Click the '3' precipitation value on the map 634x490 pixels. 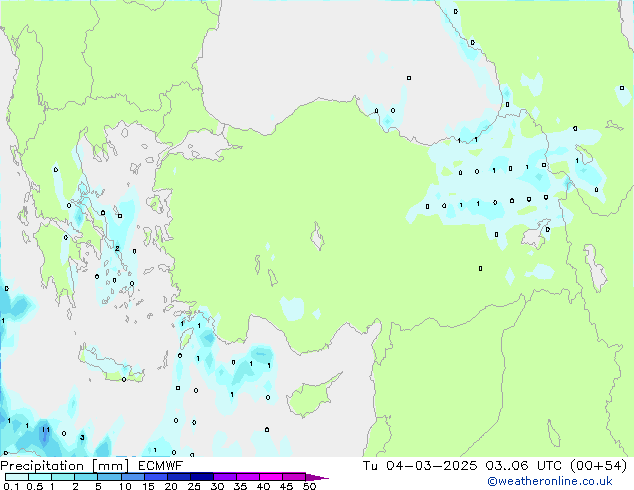[82, 437]
